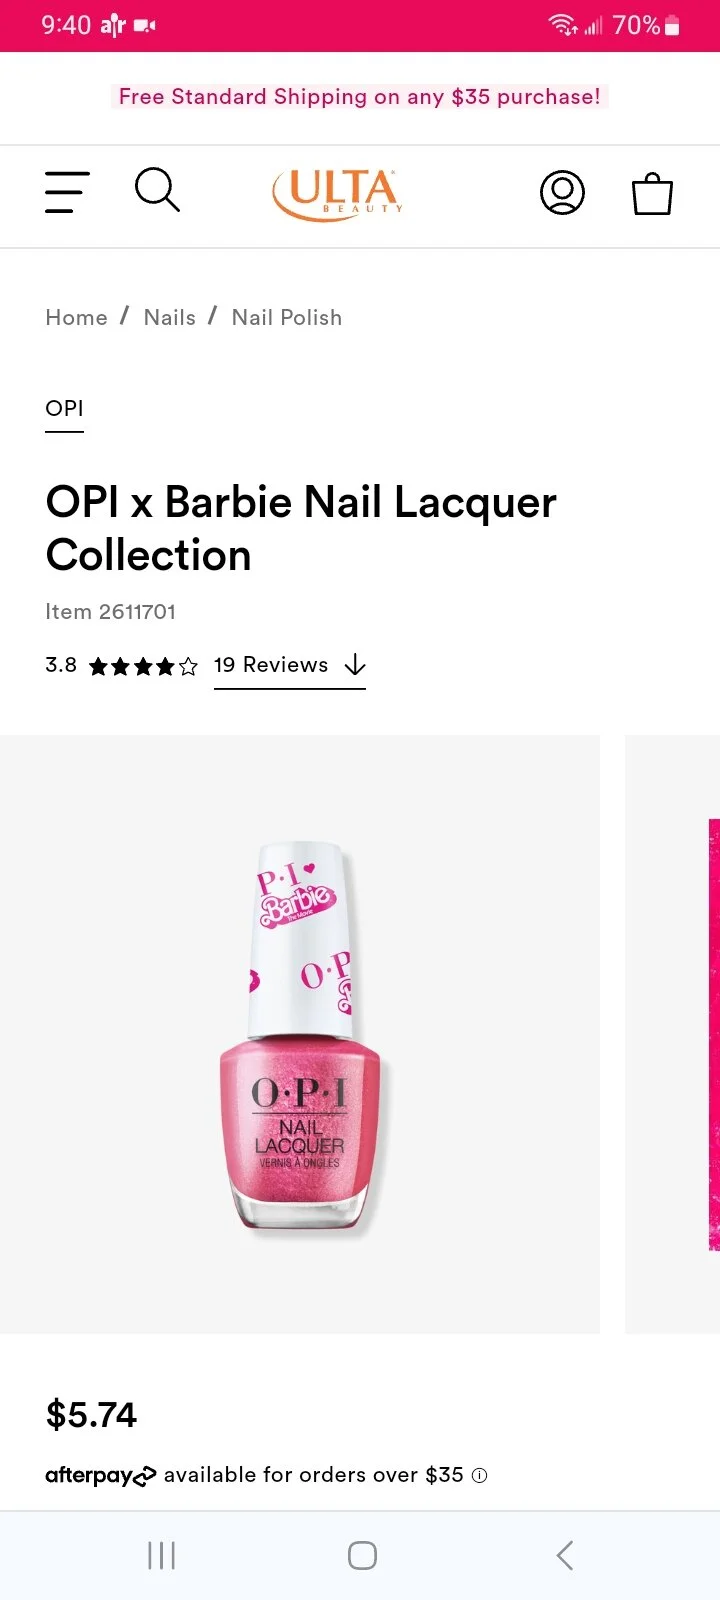The height and width of the screenshot is (1600, 720).
Task: Tap the afterpay logo
Action: coord(101,1475)
